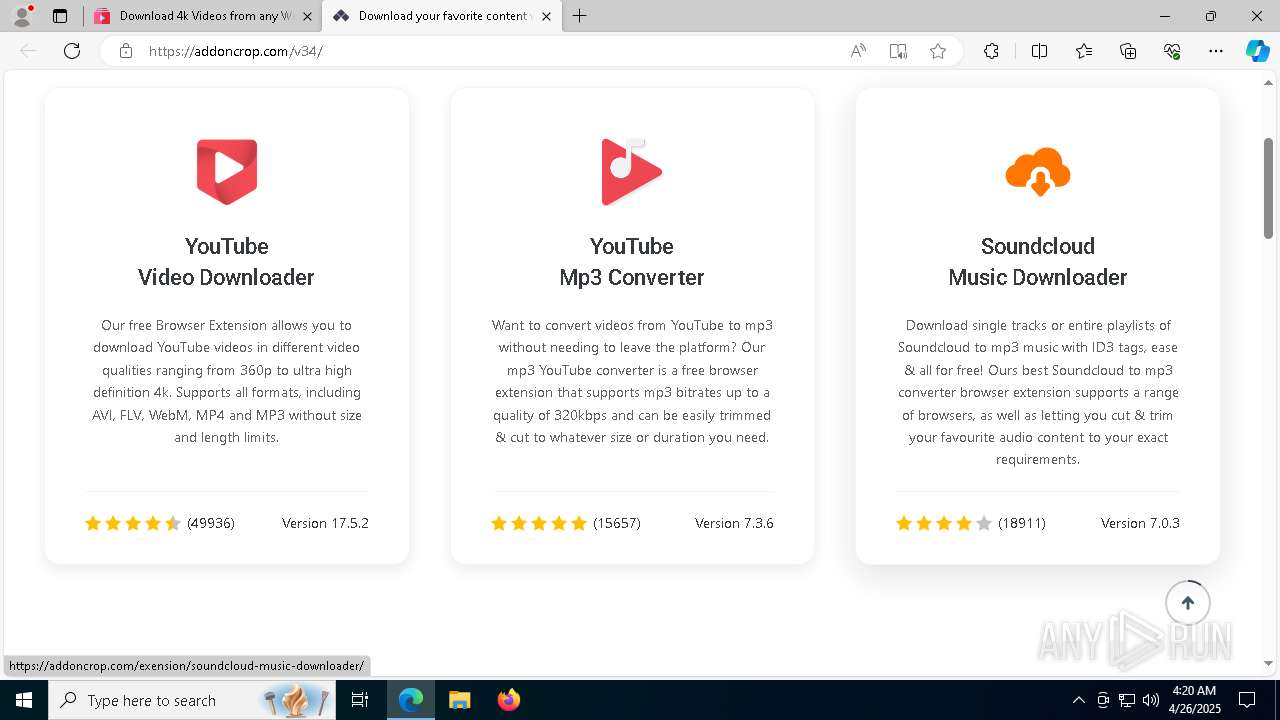Open the Edge profile avatar icon

click(21, 16)
